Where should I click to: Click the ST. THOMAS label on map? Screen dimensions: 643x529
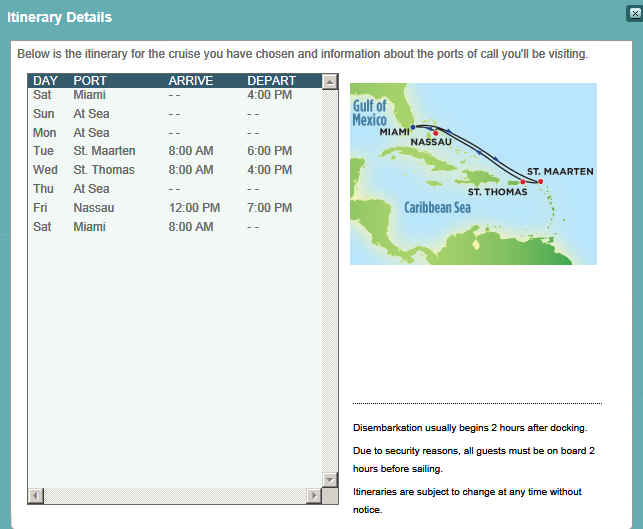coord(497,192)
